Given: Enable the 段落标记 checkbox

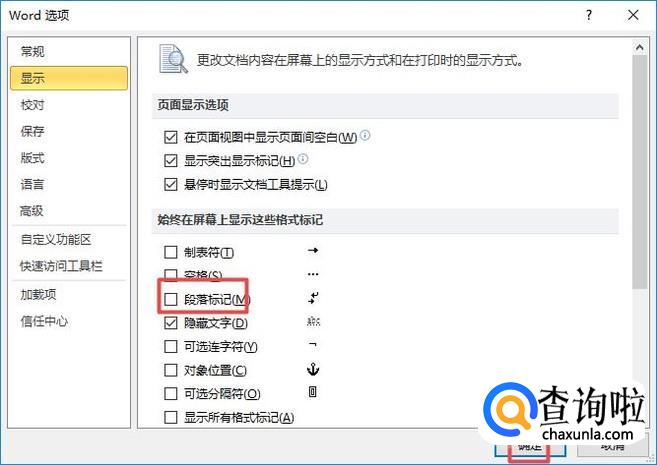Looking at the screenshot, I should tap(171, 299).
